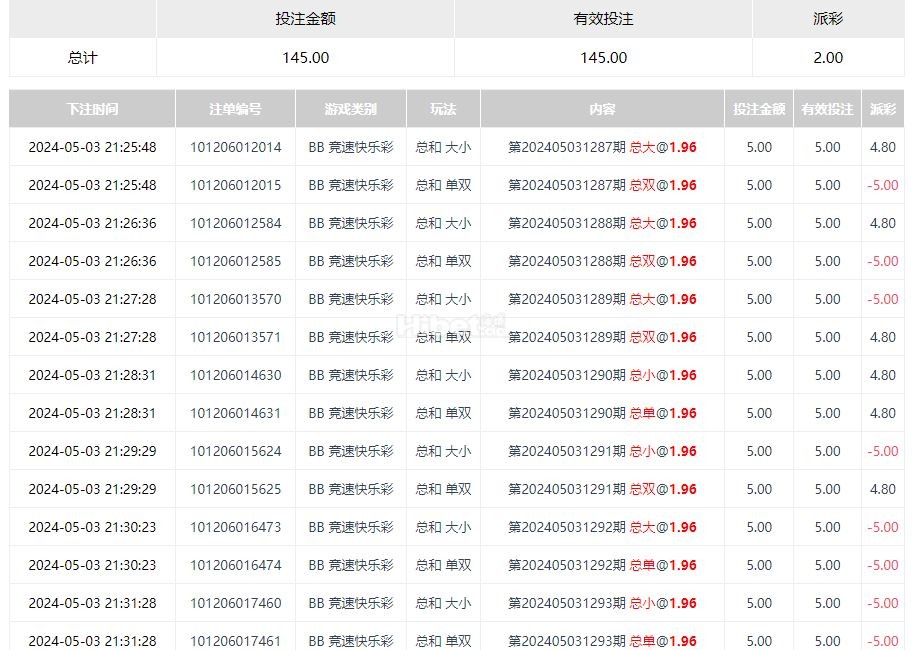
Task: Select order number 101206012584
Action: [x=235, y=223]
